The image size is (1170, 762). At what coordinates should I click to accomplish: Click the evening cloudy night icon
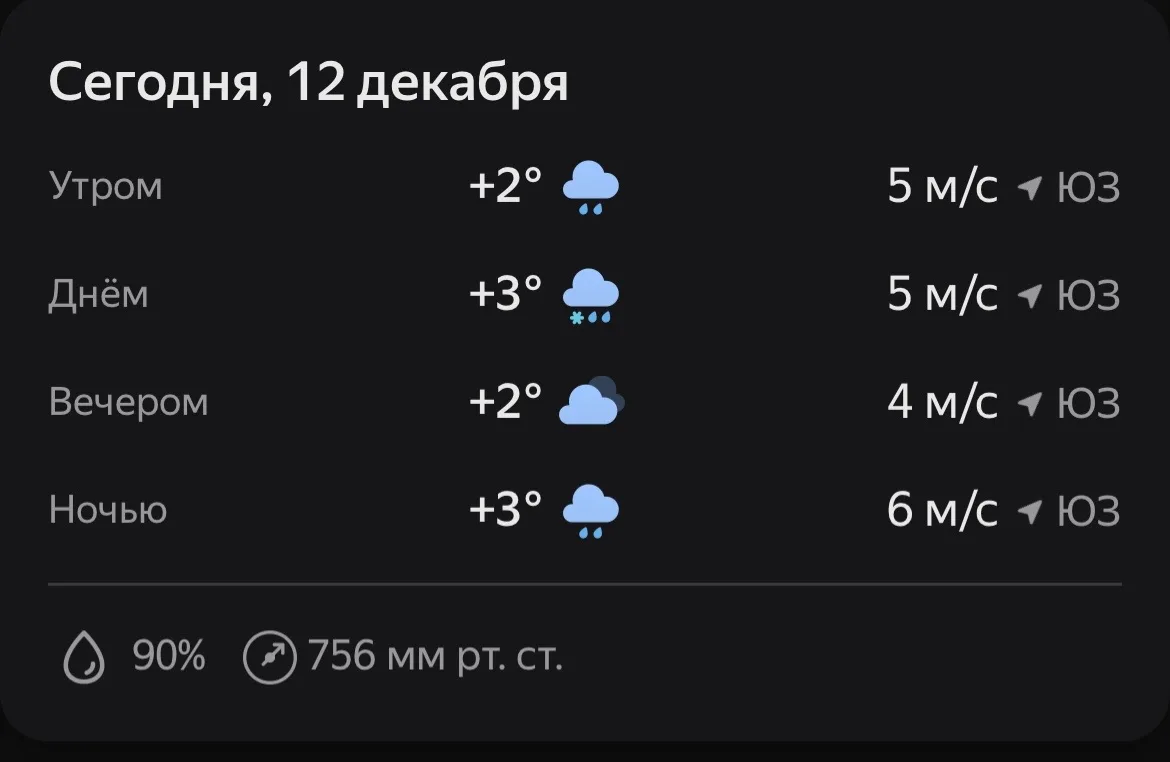(591, 403)
